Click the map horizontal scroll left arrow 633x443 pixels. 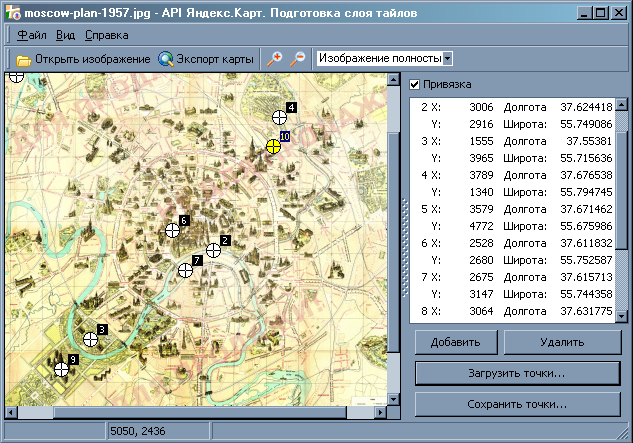tap(11, 413)
